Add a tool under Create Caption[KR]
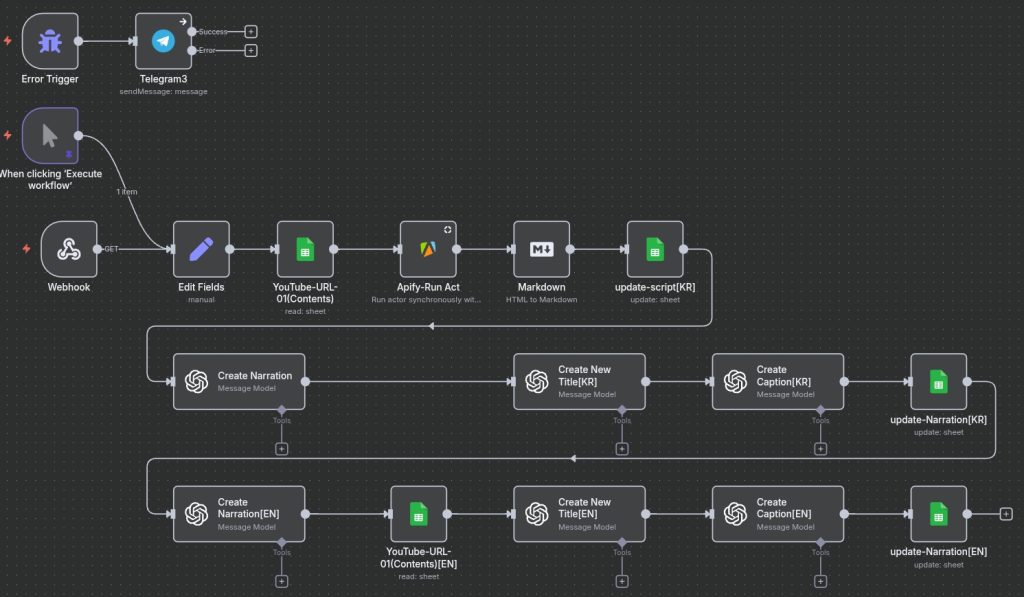1024x597 pixels. 821,448
